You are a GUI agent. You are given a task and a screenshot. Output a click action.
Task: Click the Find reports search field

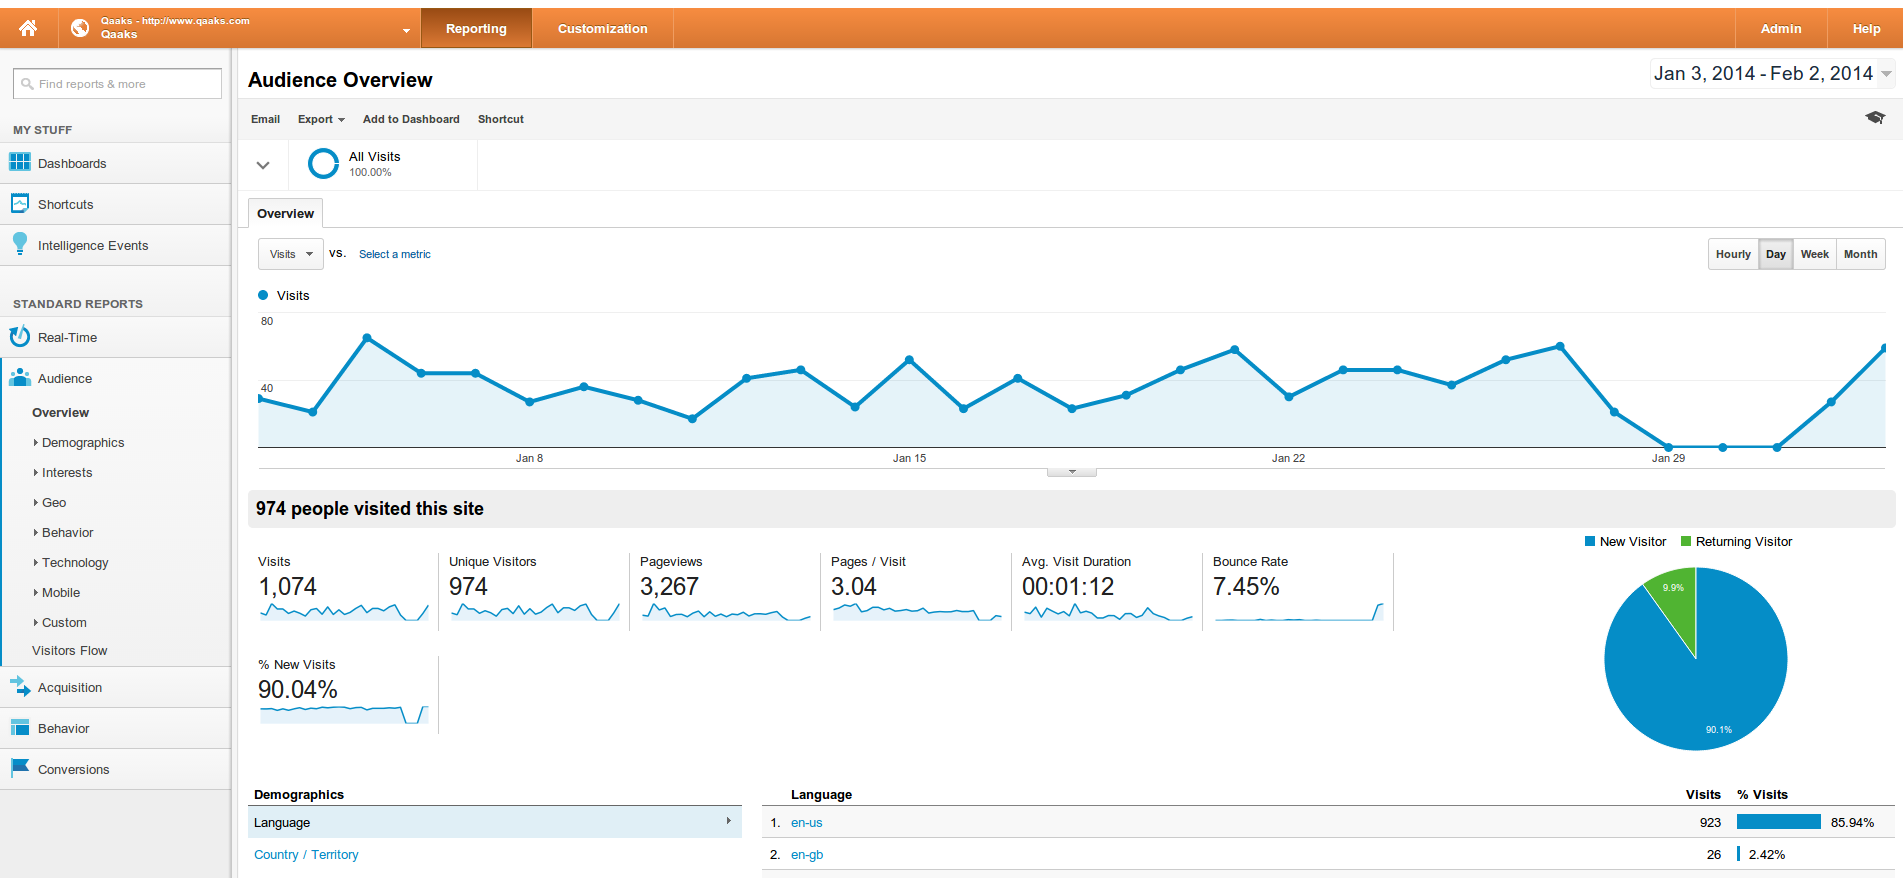(118, 84)
